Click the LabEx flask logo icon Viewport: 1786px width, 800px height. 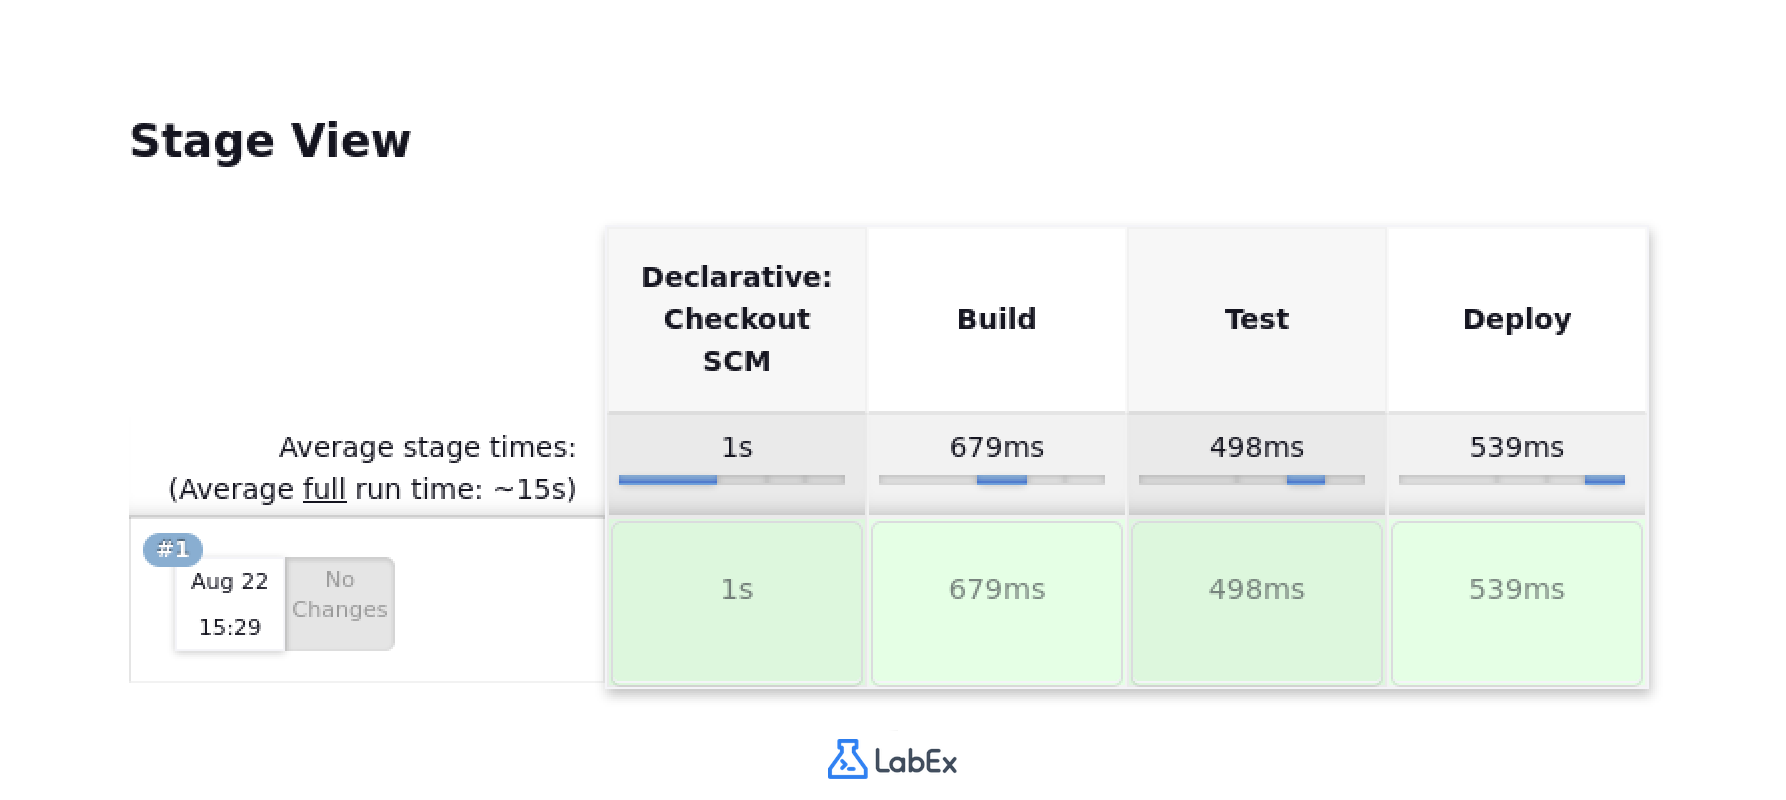pos(848,761)
